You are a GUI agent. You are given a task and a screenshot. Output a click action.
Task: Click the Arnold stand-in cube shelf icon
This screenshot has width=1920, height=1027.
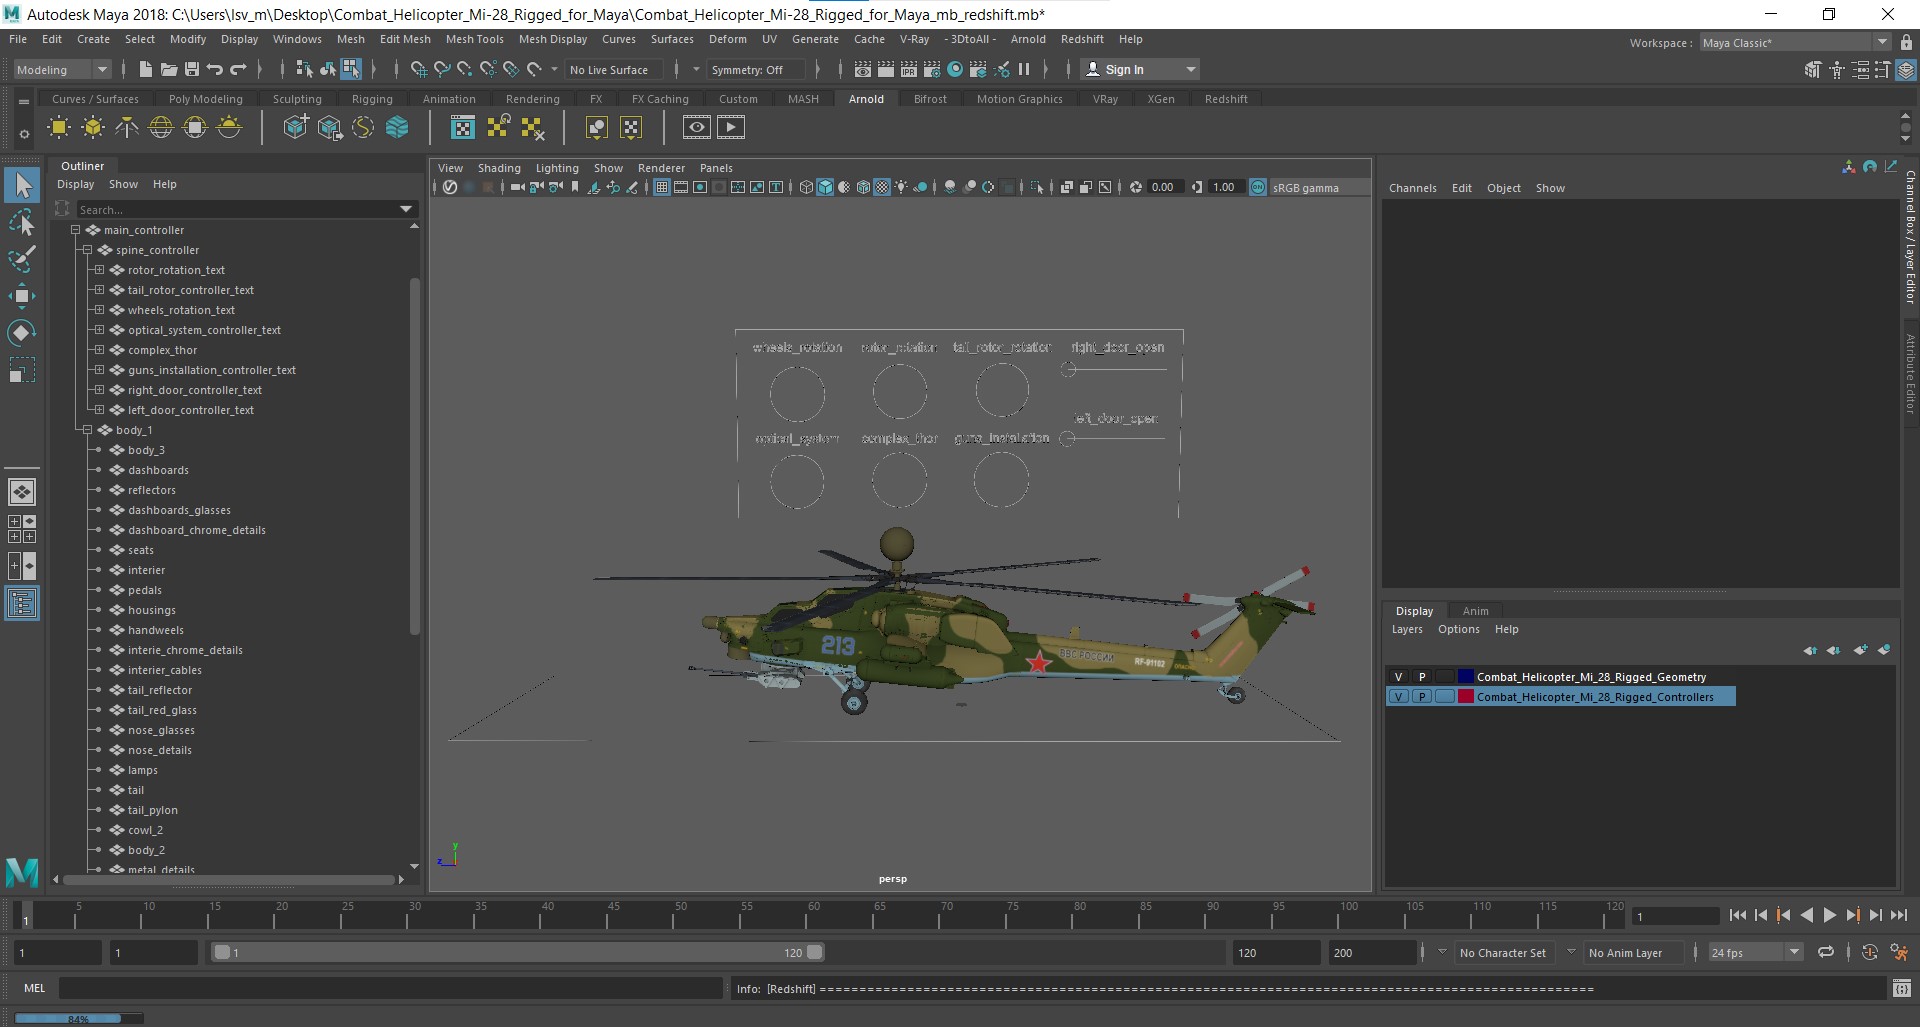(296, 127)
